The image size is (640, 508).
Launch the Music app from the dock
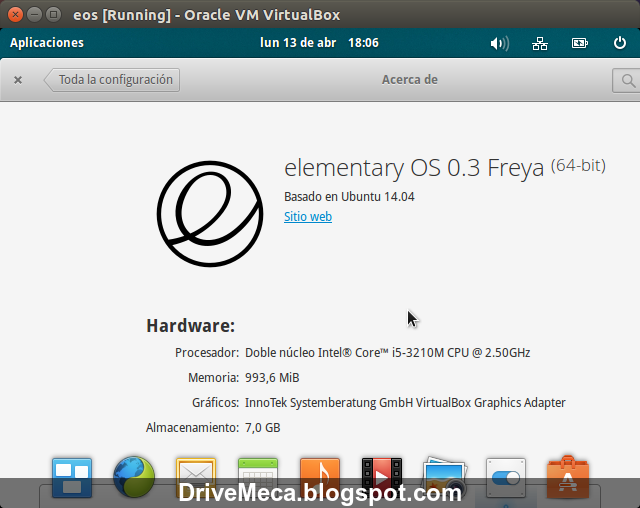click(320, 478)
